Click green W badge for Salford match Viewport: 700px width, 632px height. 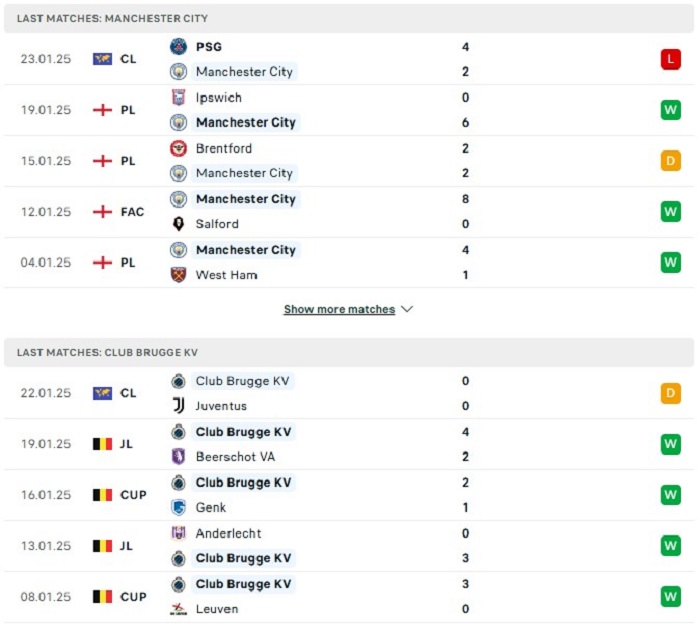click(671, 212)
